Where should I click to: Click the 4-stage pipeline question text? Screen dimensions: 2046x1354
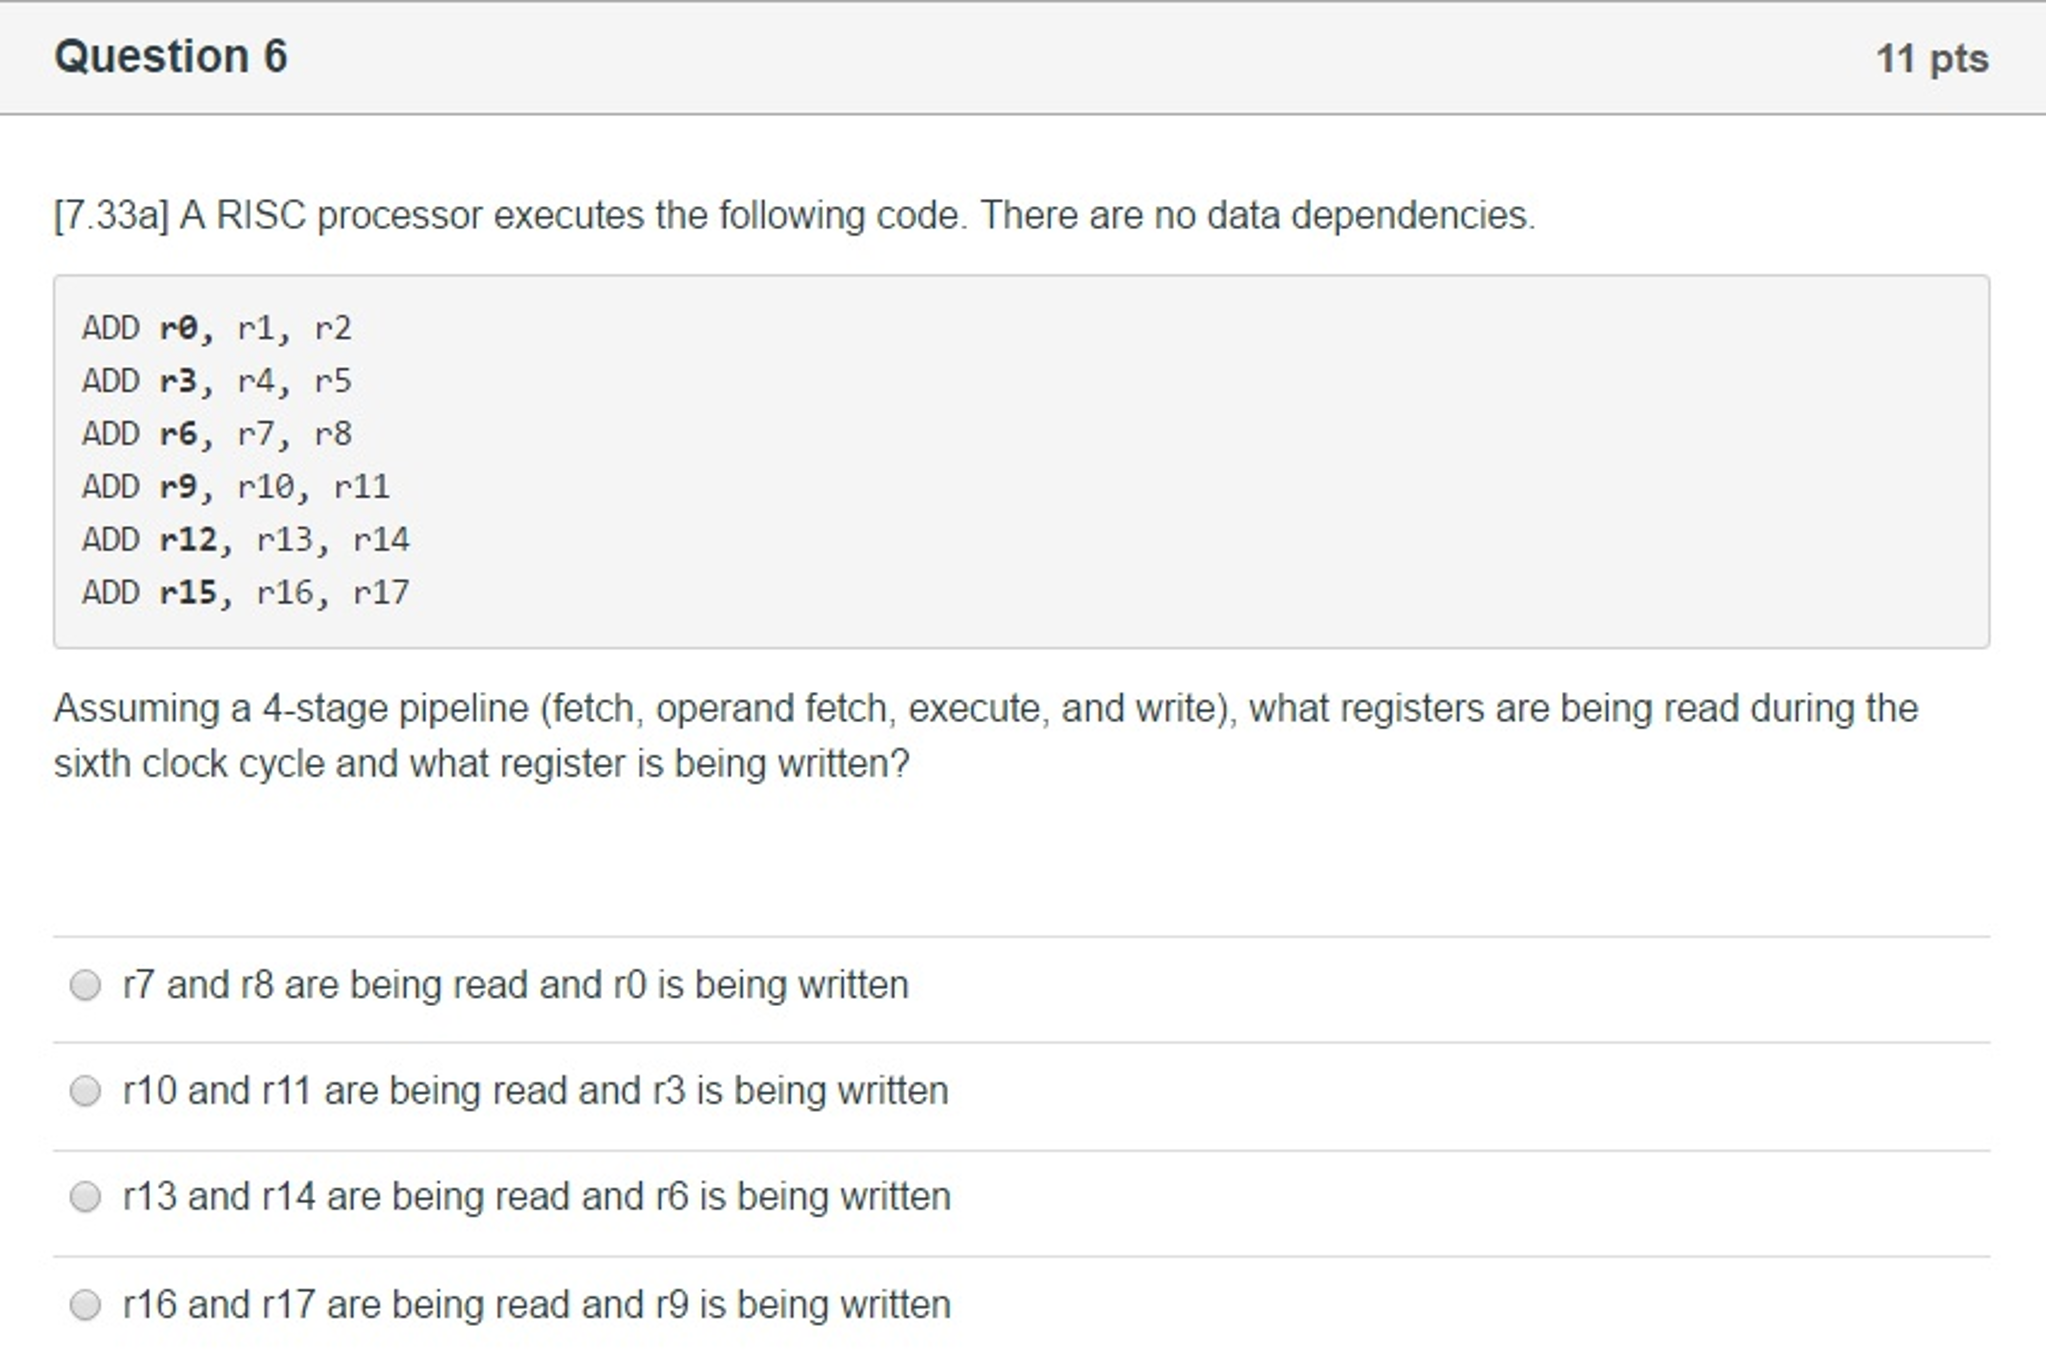pos(986,736)
